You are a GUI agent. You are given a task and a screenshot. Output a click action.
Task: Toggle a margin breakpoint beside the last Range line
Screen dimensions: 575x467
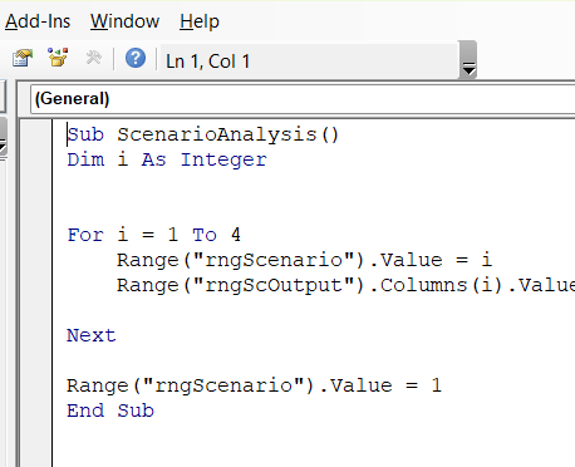36,385
